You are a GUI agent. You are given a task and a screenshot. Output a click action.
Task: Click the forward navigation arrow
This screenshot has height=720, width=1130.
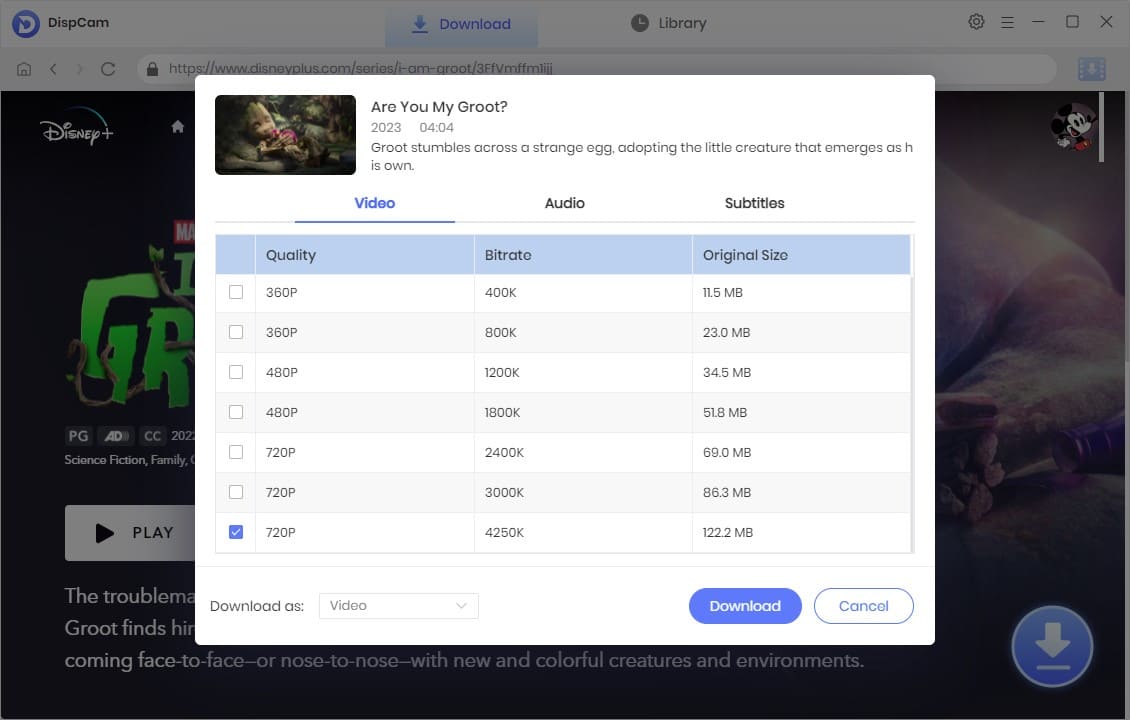pyautogui.click(x=80, y=68)
